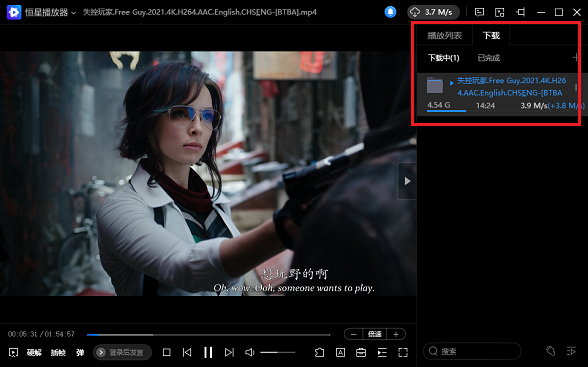Open the 已完成 completed downloads tab
Screen dimensions: 588x367
coord(489,58)
